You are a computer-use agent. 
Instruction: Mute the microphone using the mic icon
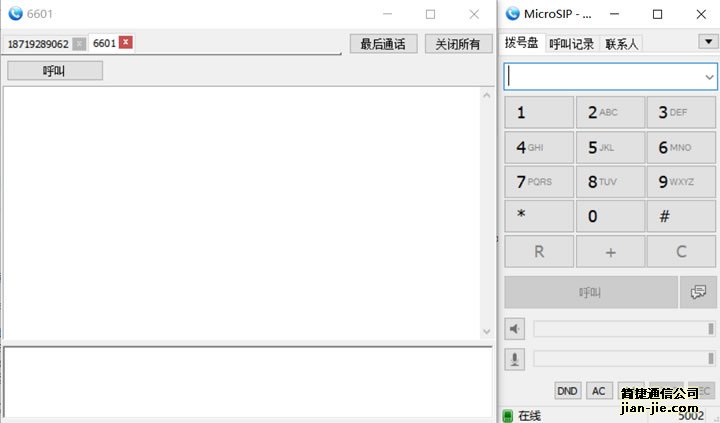[x=515, y=359]
